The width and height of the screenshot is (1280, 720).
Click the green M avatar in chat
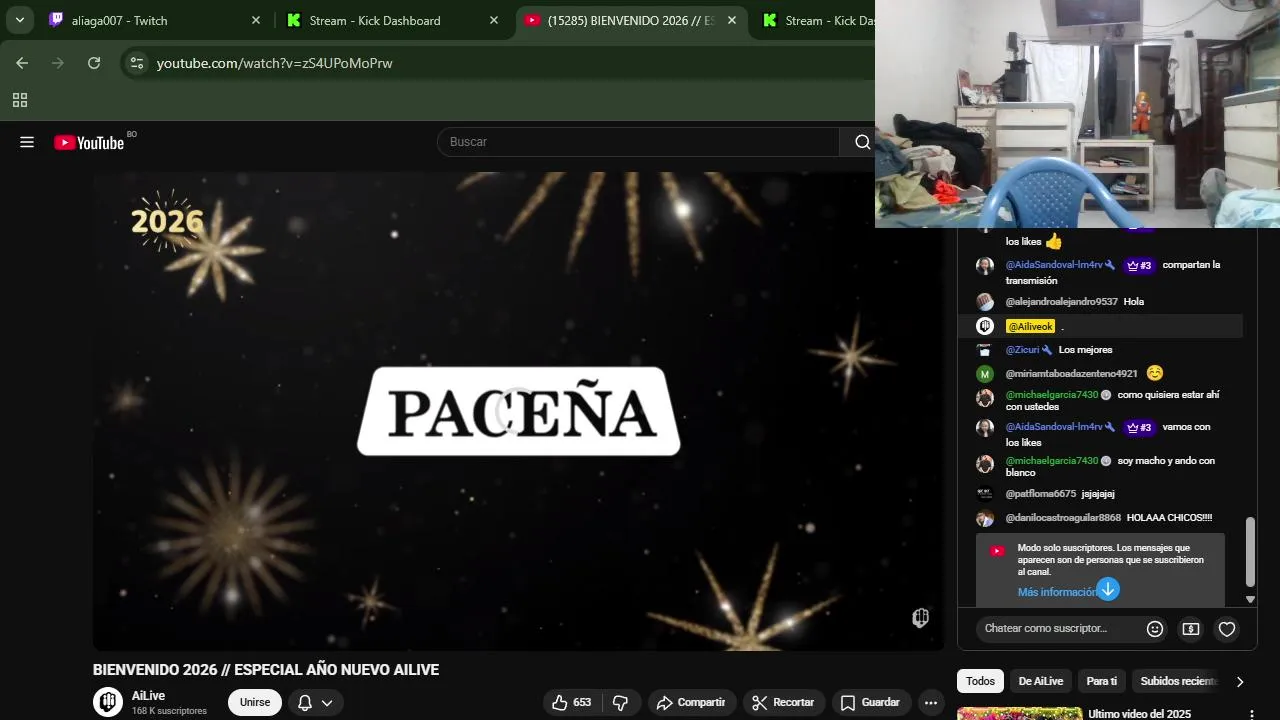click(x=985, y=374)
